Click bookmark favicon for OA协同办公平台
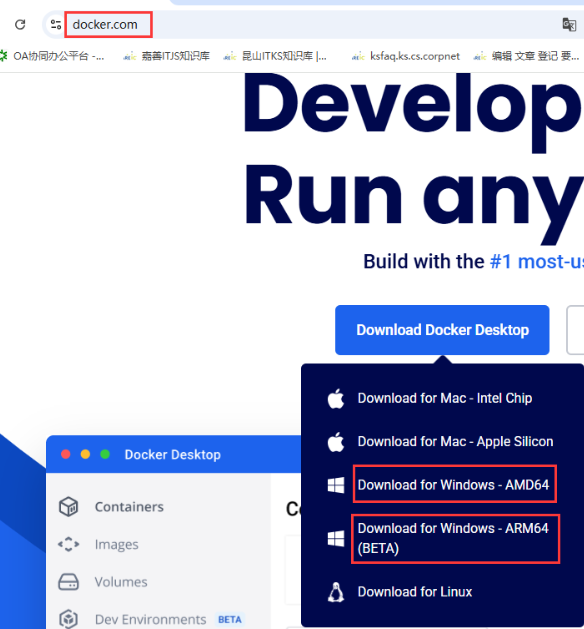Screen dimensions: 584x629 tap(4, 56)
